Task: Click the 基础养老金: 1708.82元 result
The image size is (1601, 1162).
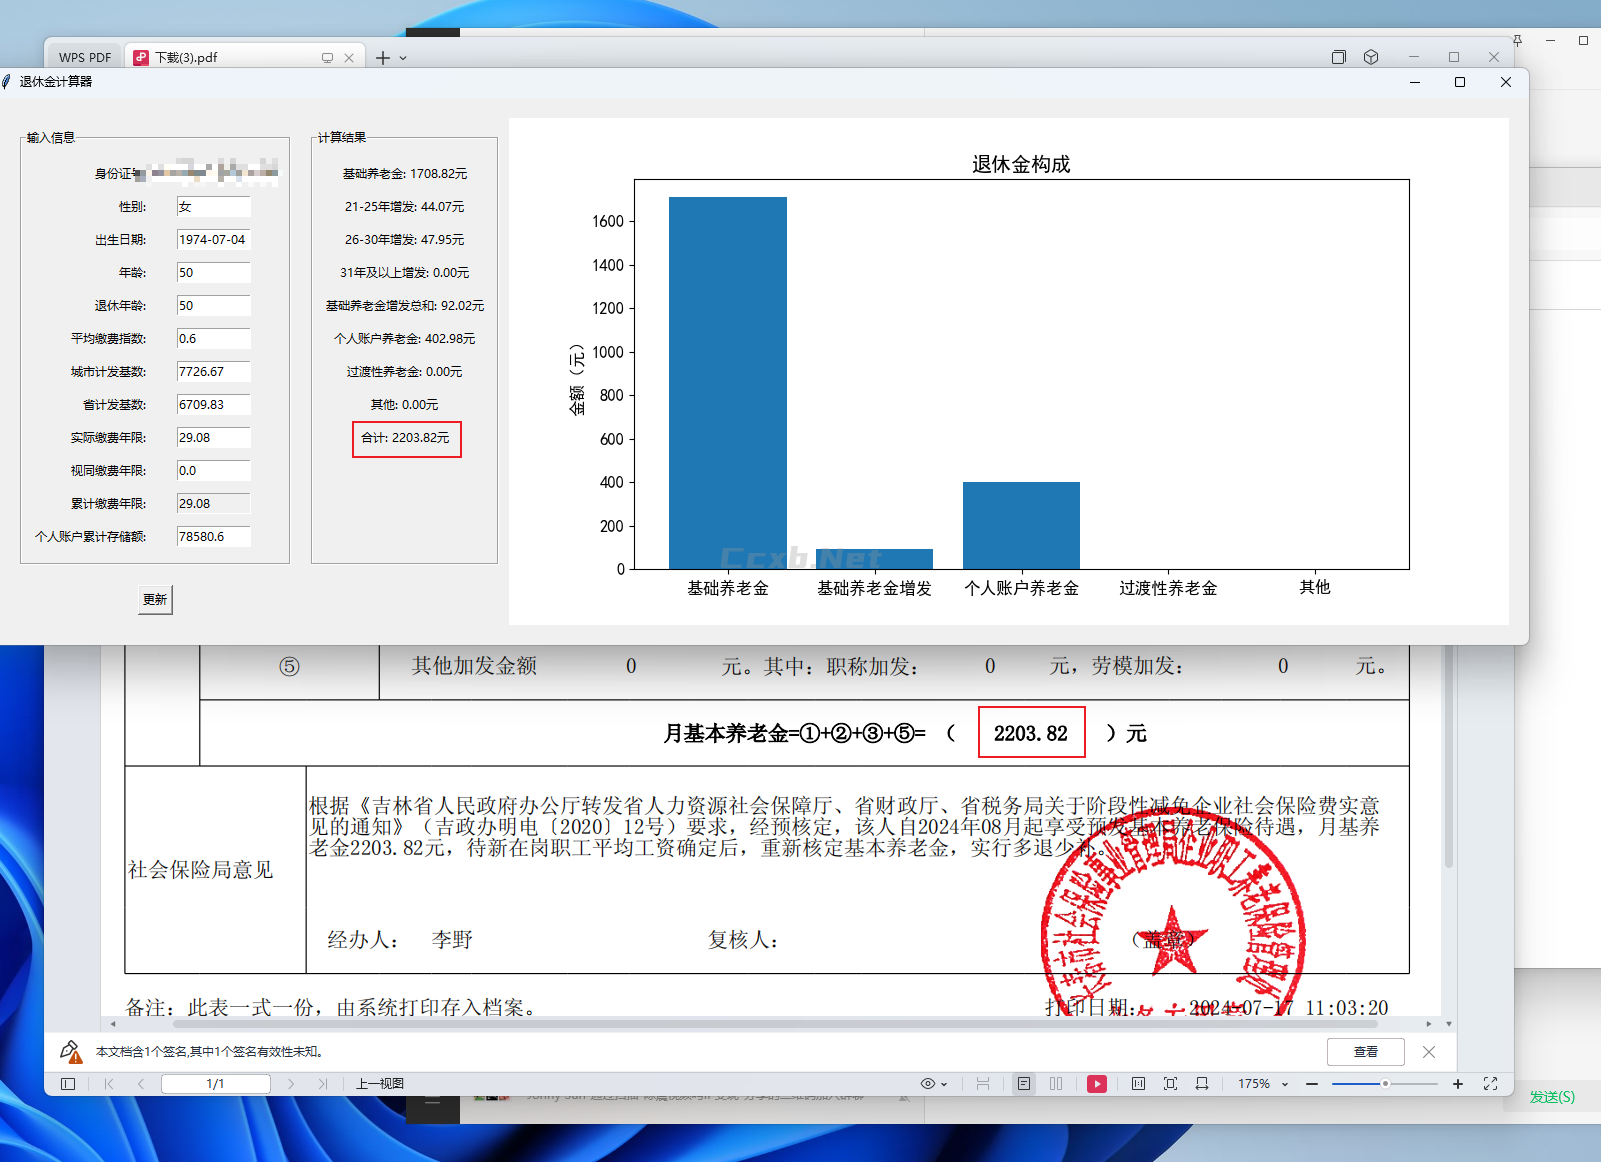Action: coord(405,174)
